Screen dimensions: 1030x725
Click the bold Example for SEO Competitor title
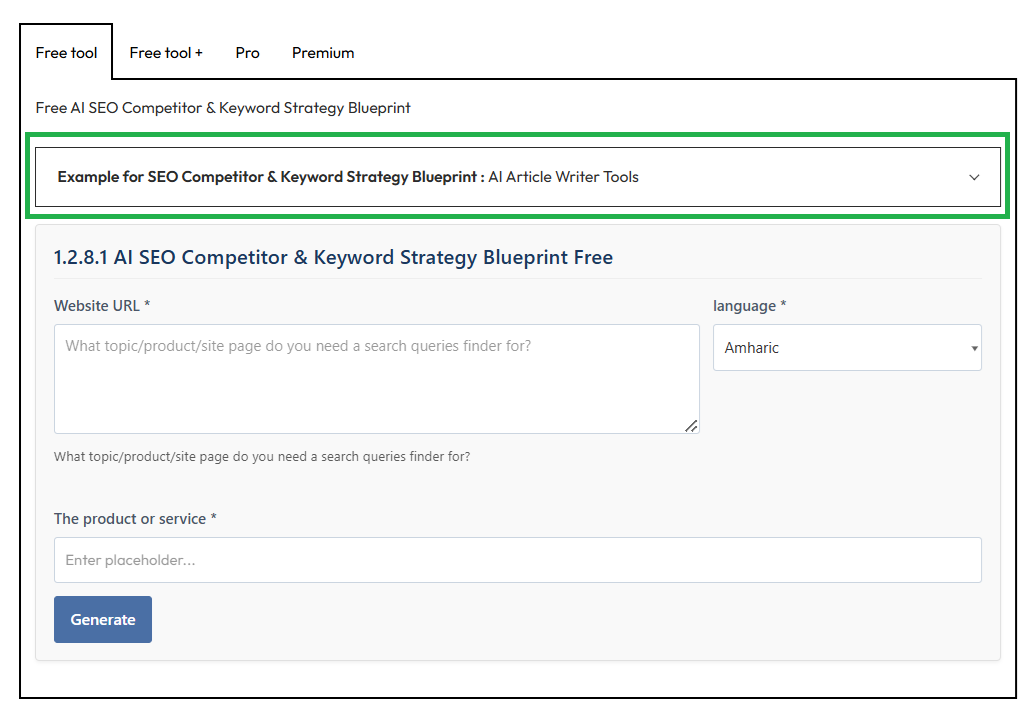click(270, 177)
